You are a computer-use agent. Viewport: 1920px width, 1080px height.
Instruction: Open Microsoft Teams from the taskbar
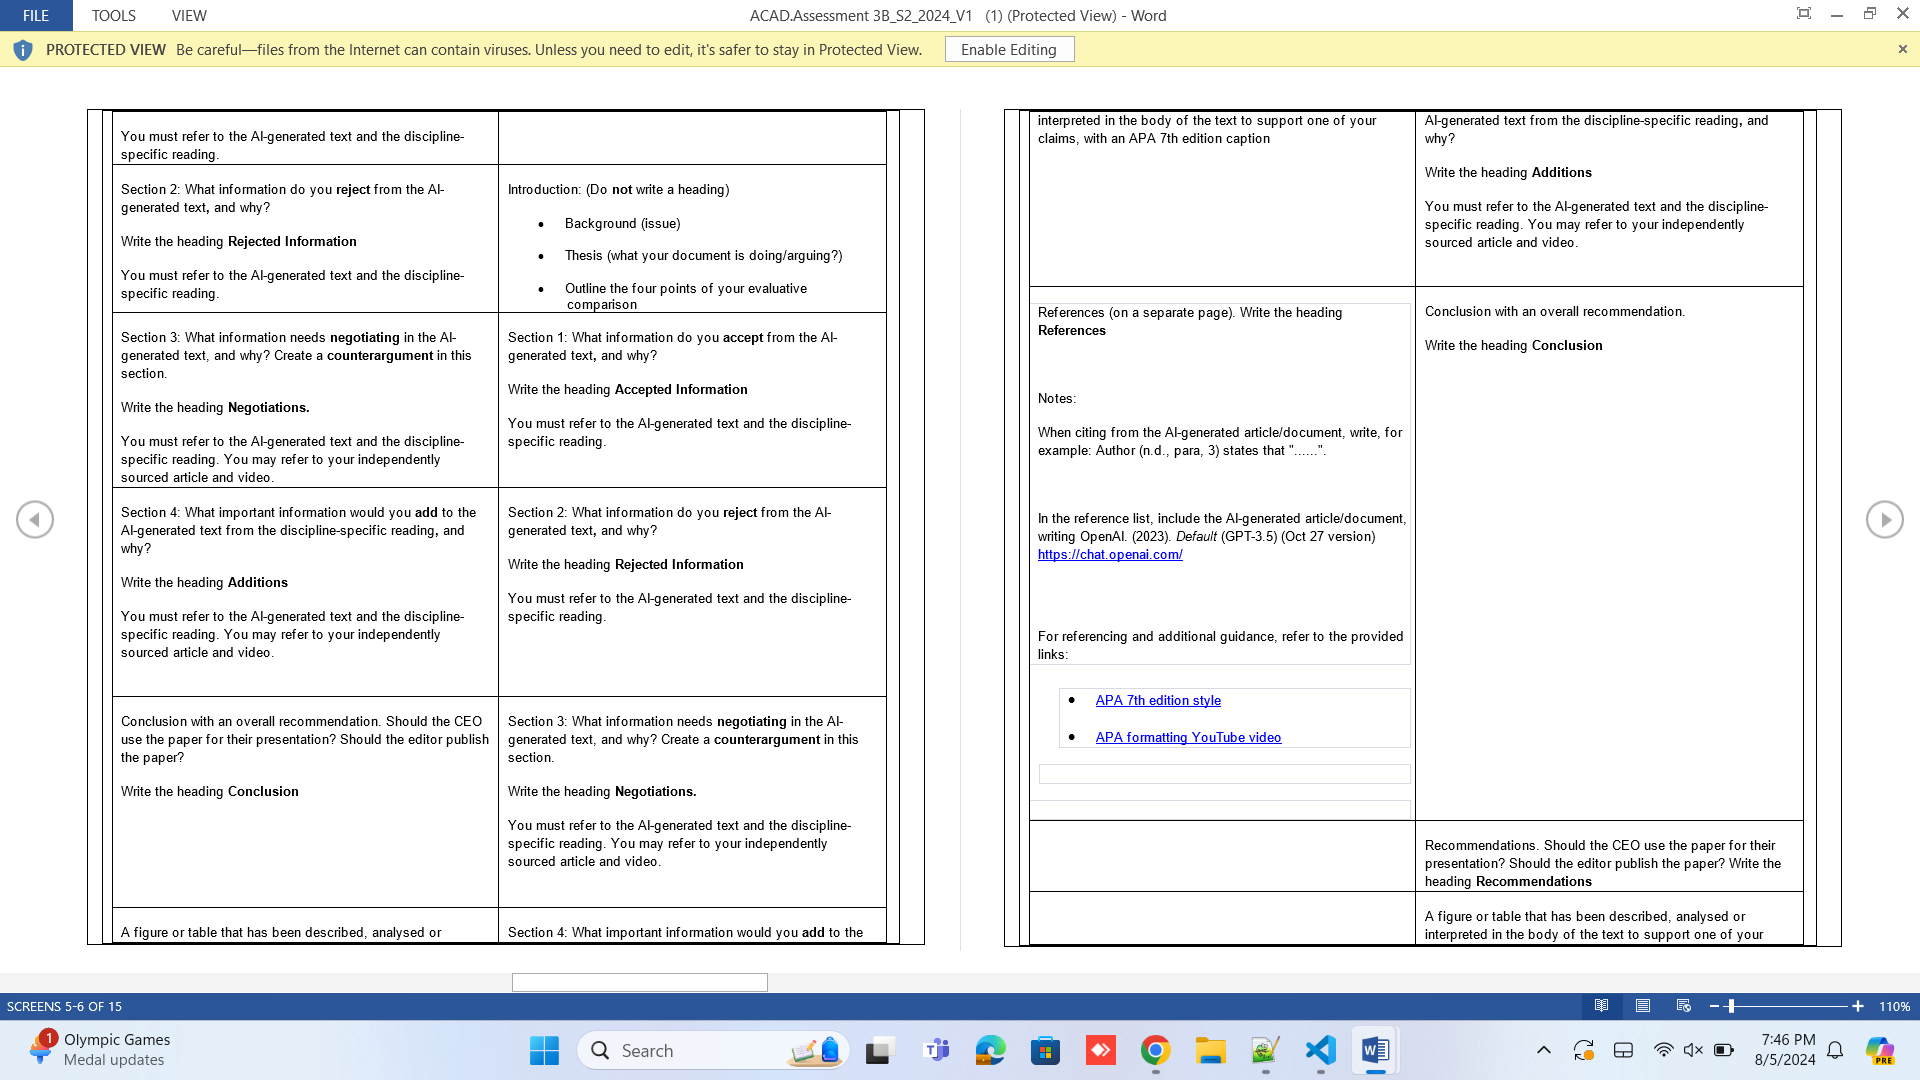click(x=934, y=1051)
